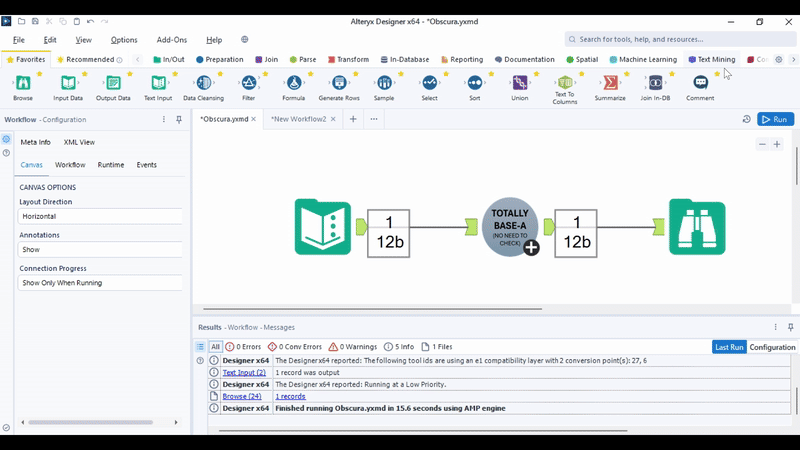Select the Summarize tool icon
800x450 pixels.
[x=610, y=83]
